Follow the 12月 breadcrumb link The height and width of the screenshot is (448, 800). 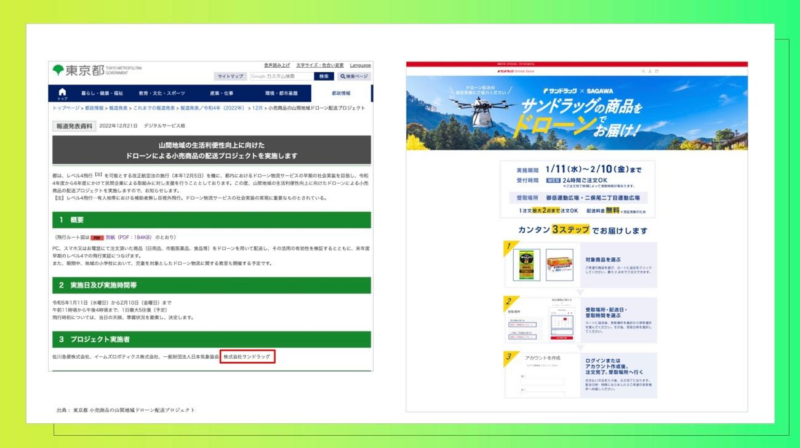click(x=257, y=108)
